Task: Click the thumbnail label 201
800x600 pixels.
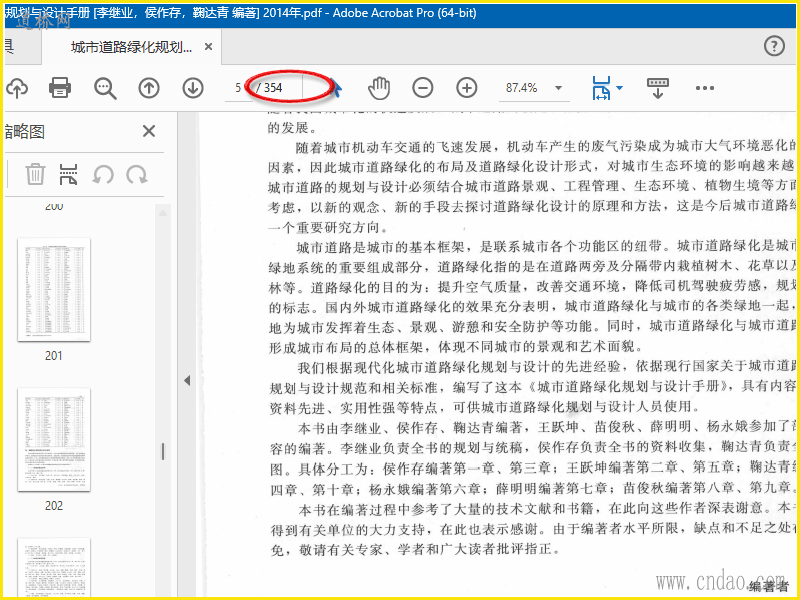Action: pyautogui.click(x=54, y=356)
